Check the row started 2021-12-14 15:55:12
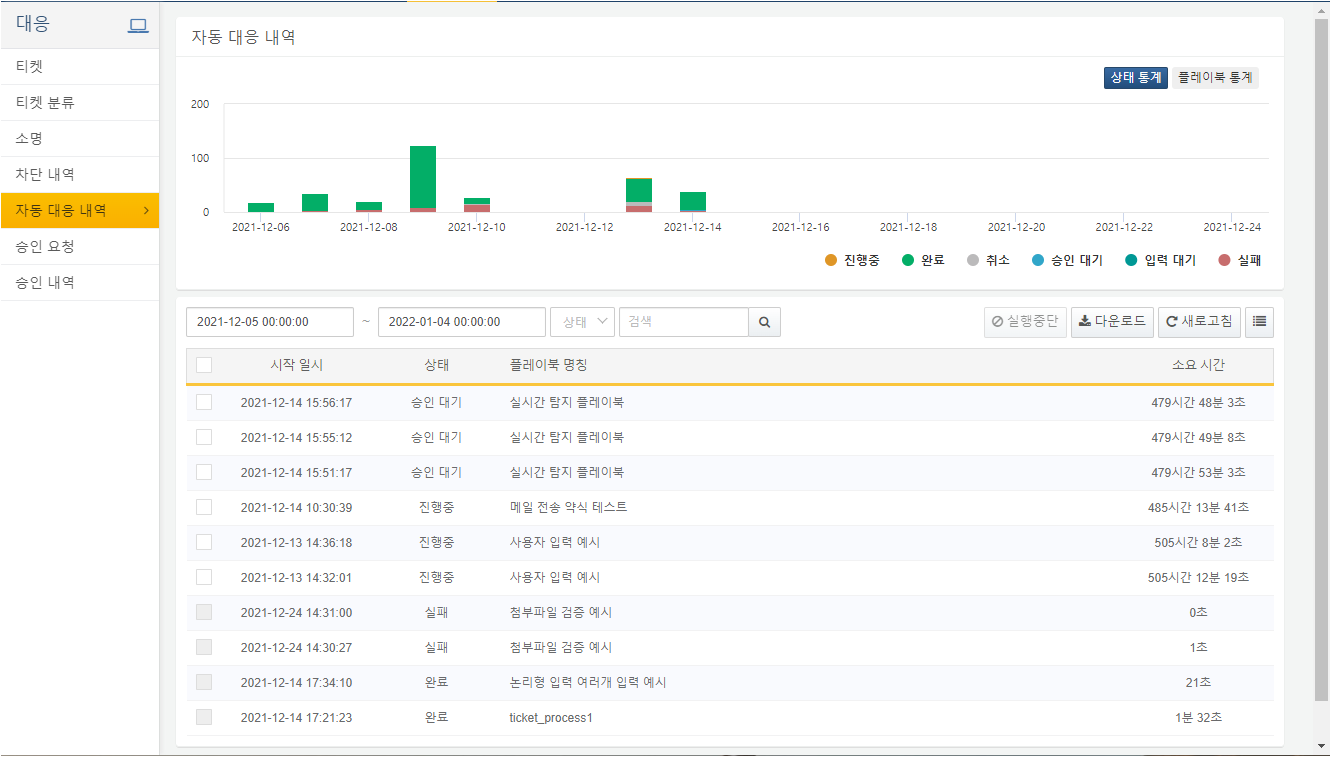Image resolution: width=1331 pixels, height=757 pixels. [x=204, y=437]
